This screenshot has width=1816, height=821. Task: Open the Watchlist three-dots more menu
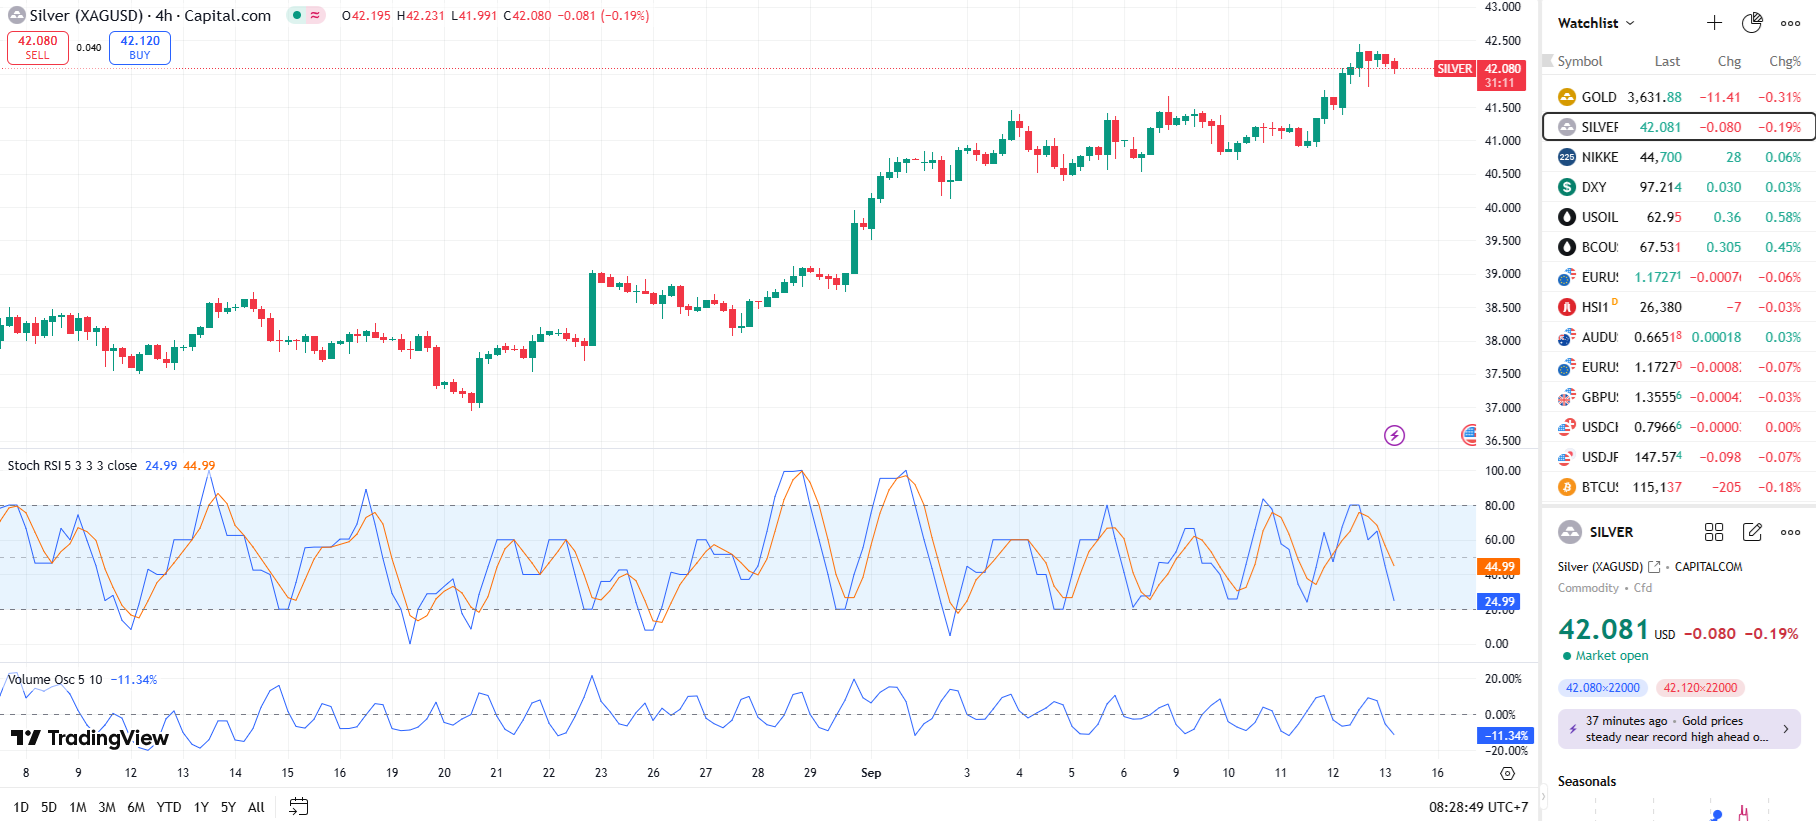pos(1790,23)
